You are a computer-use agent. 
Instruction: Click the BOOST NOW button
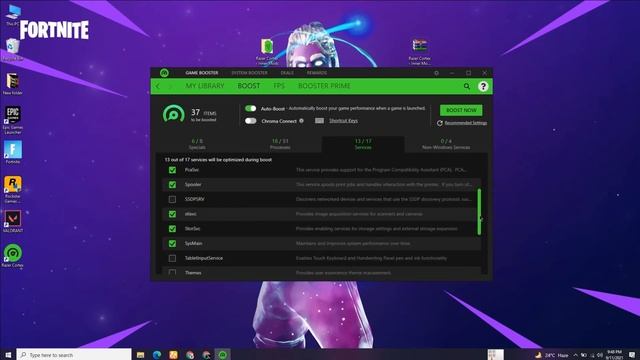pyautogui.click(x=461, y=110)
